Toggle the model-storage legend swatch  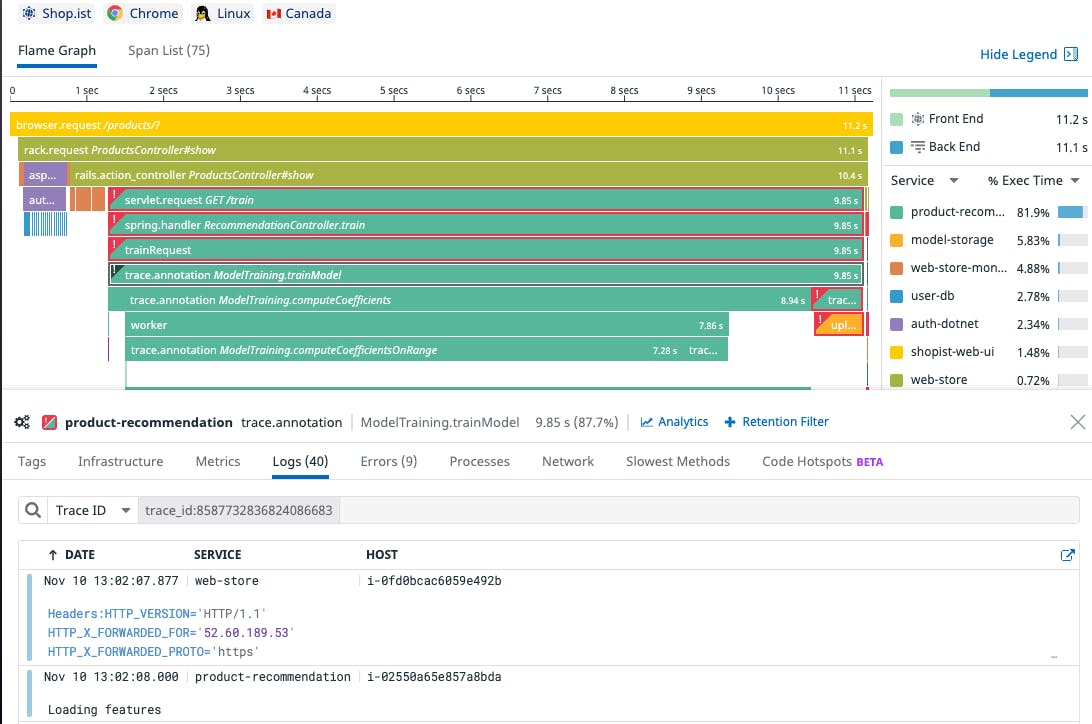tap(896, 240)
